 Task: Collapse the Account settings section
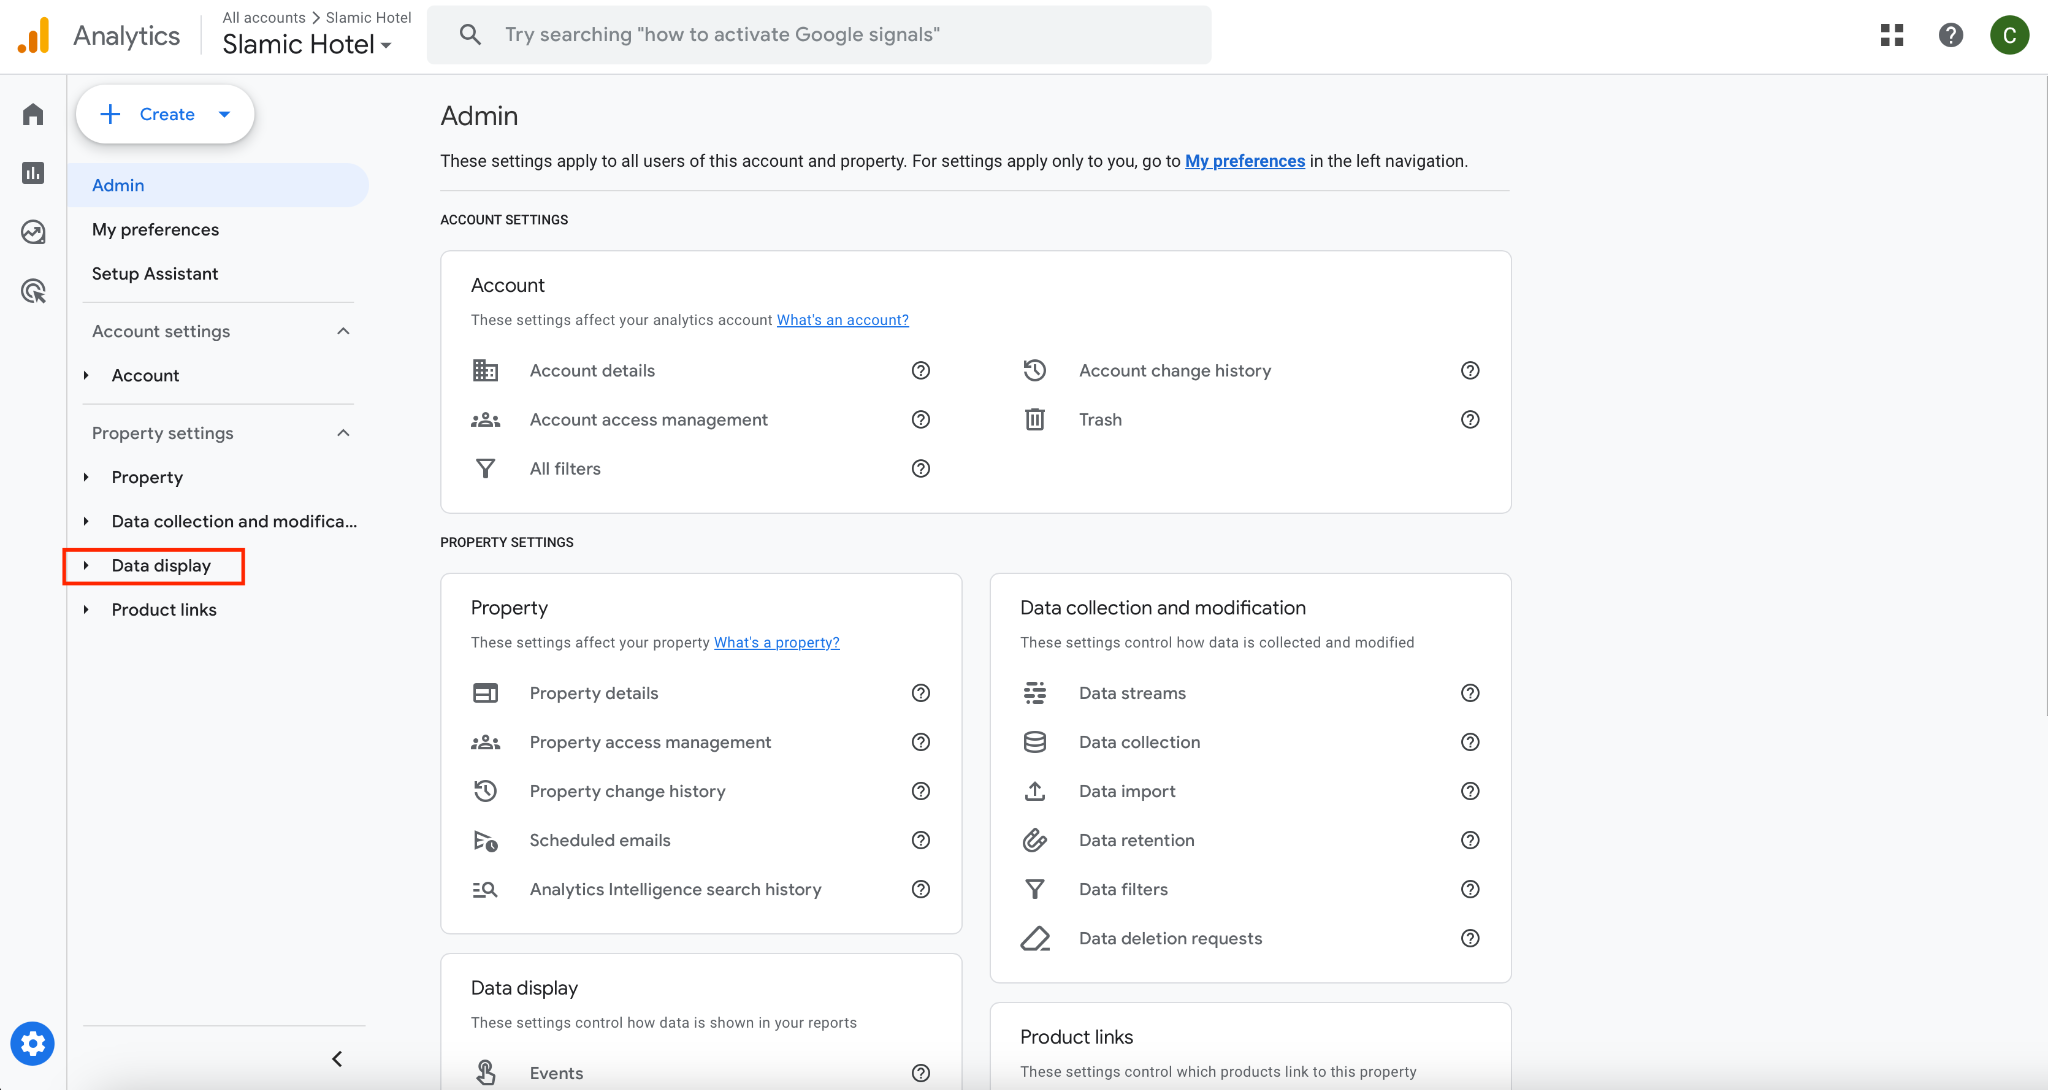click(343, 331)
